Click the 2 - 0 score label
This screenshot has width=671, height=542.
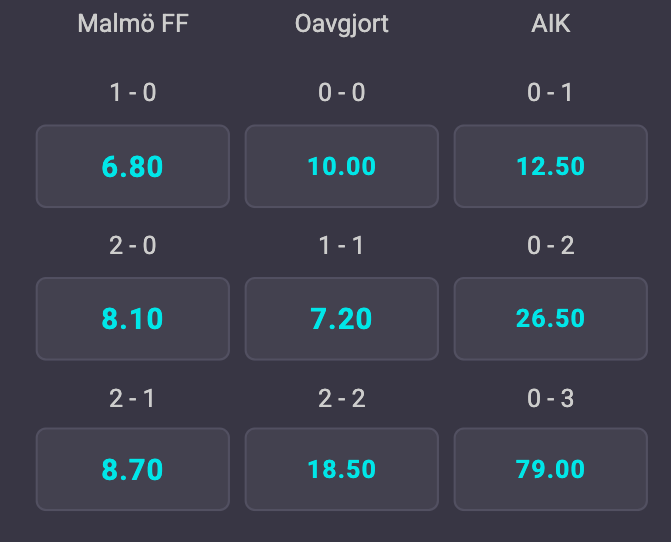(133, 245)
